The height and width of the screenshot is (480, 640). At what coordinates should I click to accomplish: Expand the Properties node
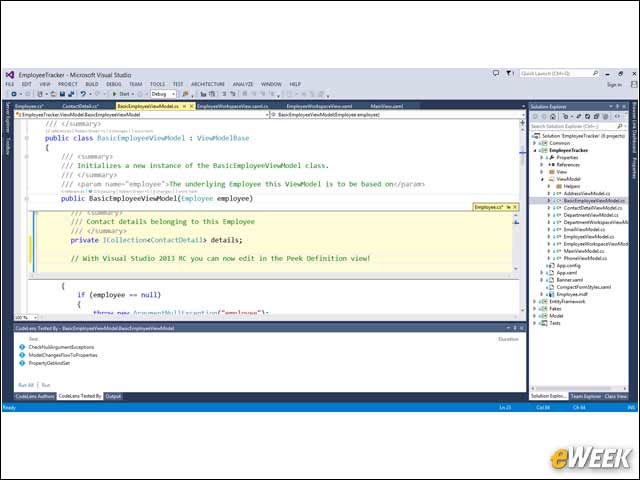[542, 158]
